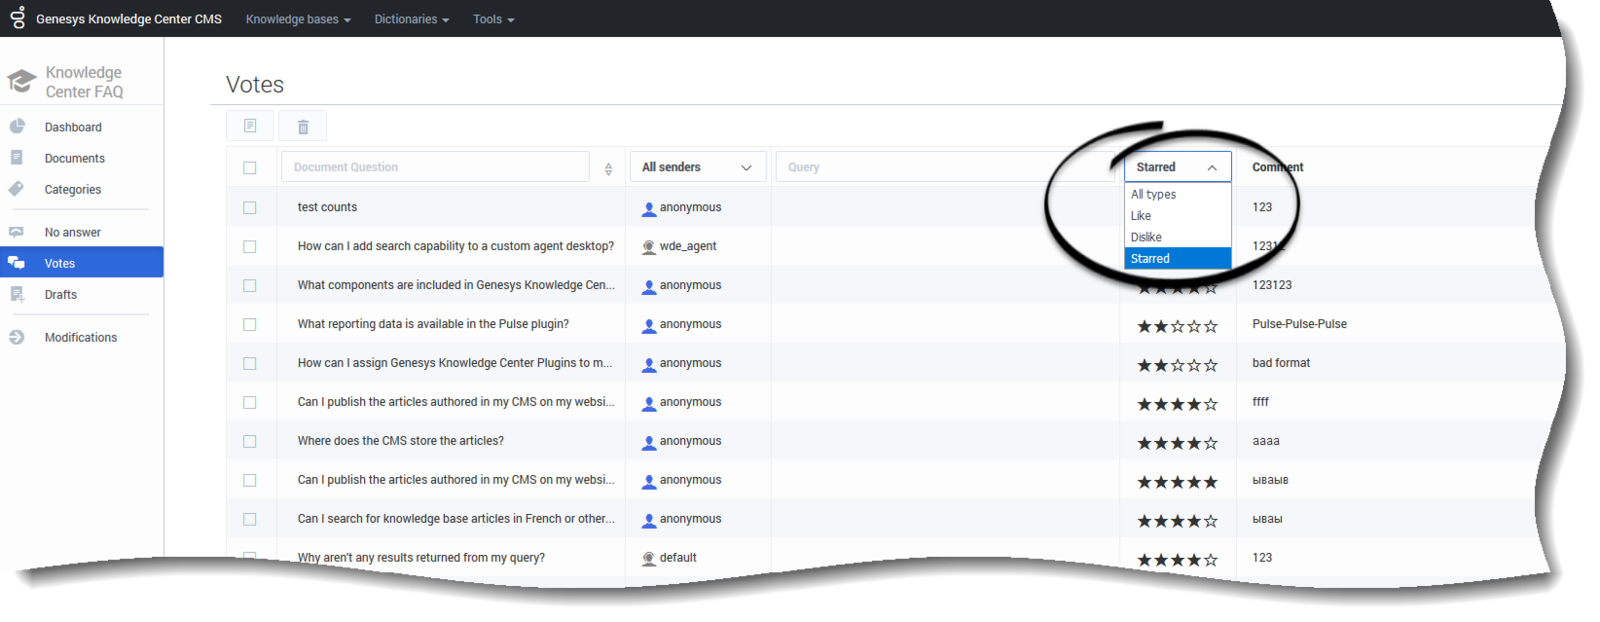Click the Dashboard pie chart icon
Image resolution: width=1600 pixels, height=622 pixels.
click(x=17, y=126)
